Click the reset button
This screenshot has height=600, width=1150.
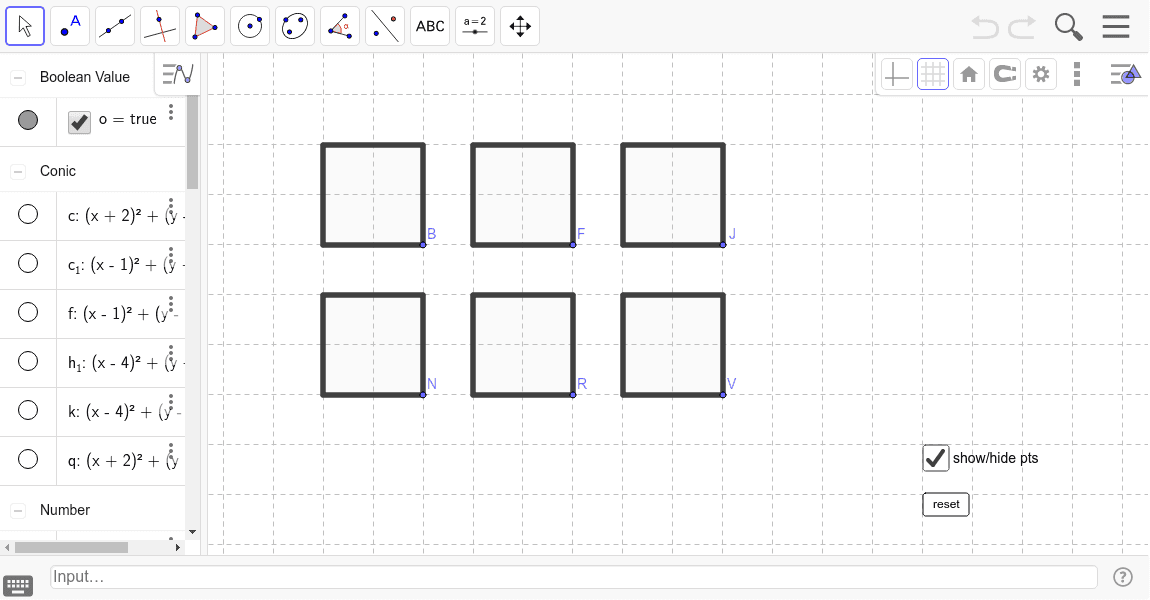click(946, 505)
